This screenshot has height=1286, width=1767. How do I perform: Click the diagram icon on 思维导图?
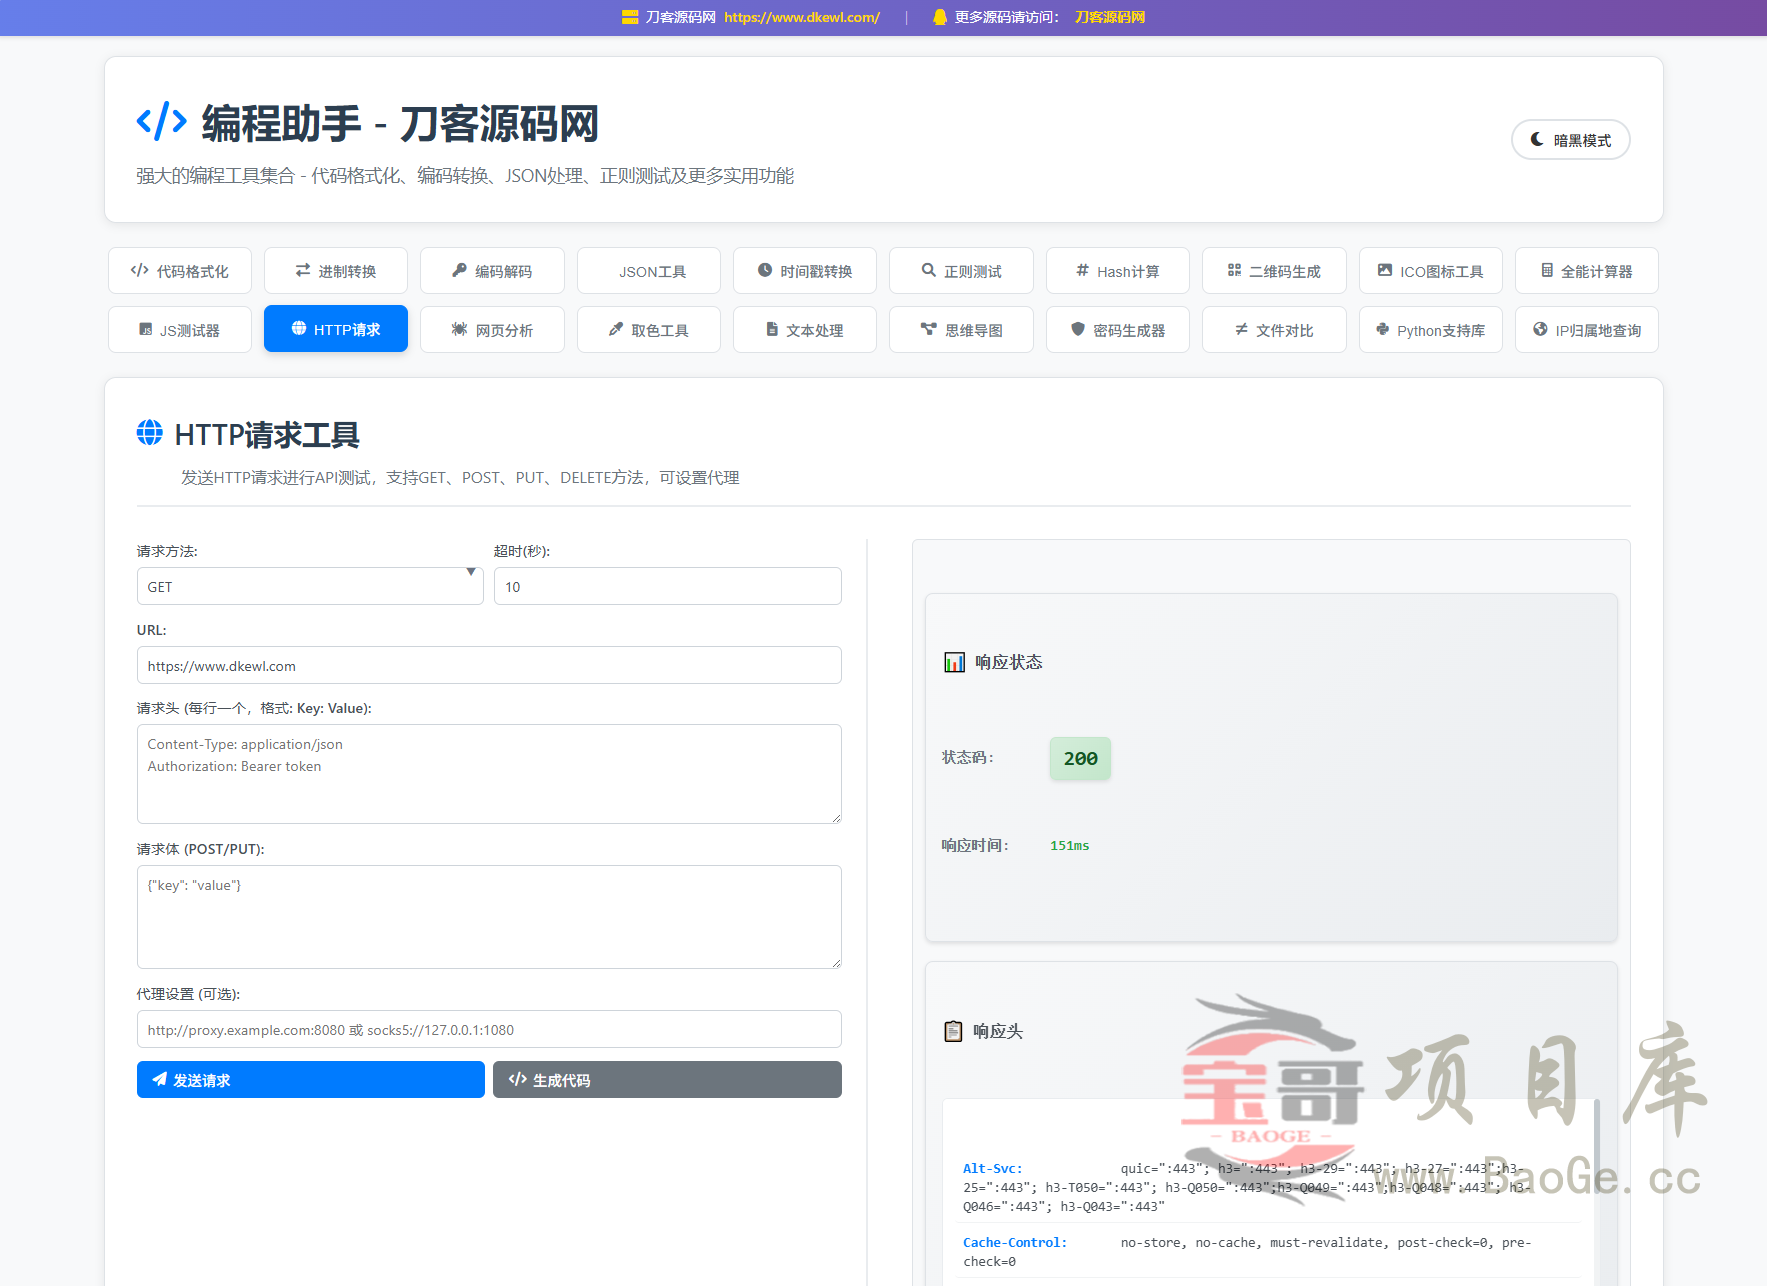(x=929, y=329)
